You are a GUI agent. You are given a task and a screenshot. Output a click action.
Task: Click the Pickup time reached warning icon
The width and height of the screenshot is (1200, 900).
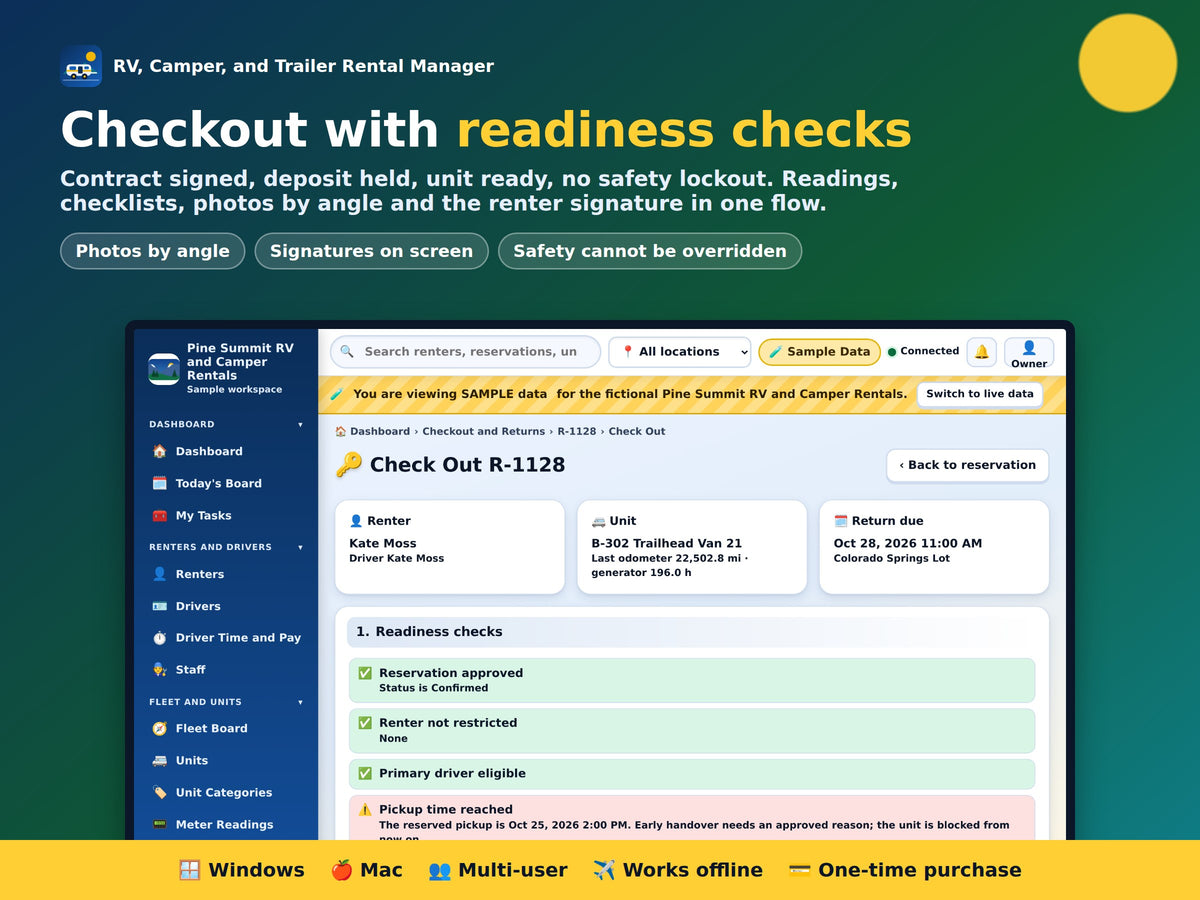tap(365, 810)
